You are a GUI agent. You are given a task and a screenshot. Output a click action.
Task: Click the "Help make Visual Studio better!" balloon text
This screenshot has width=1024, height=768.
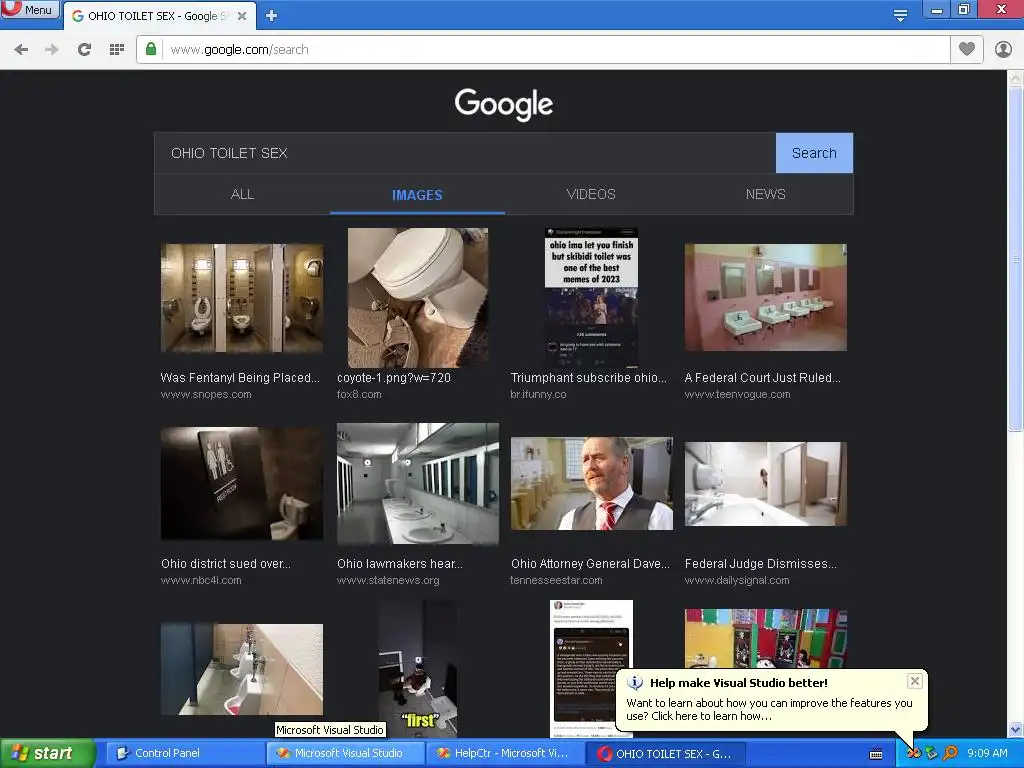click(739, 683)
